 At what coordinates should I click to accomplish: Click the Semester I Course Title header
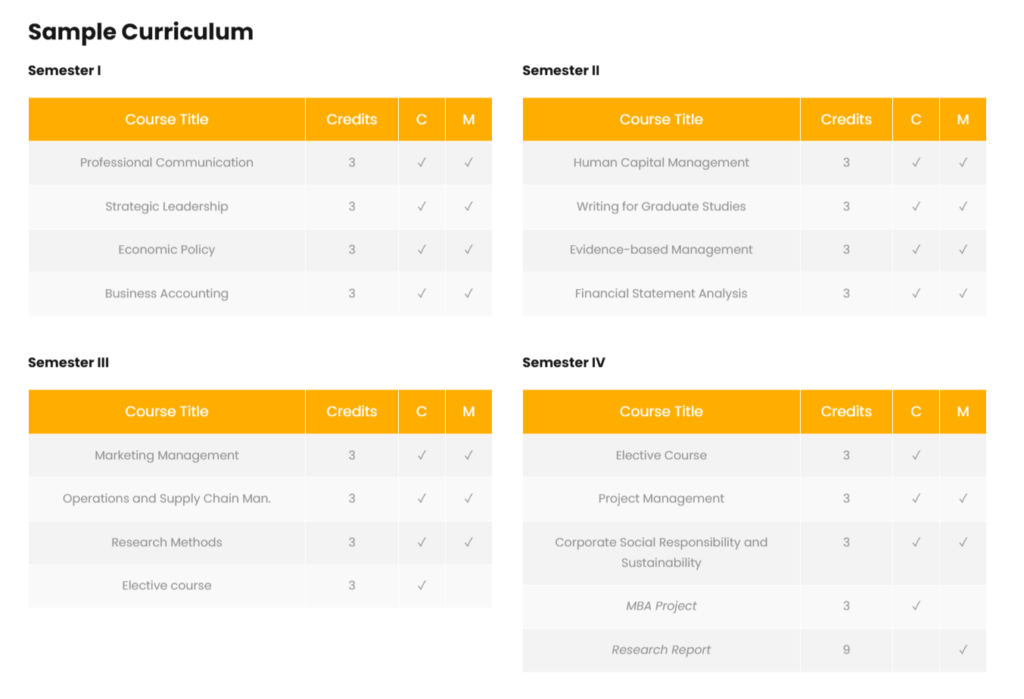coord(166,120)
